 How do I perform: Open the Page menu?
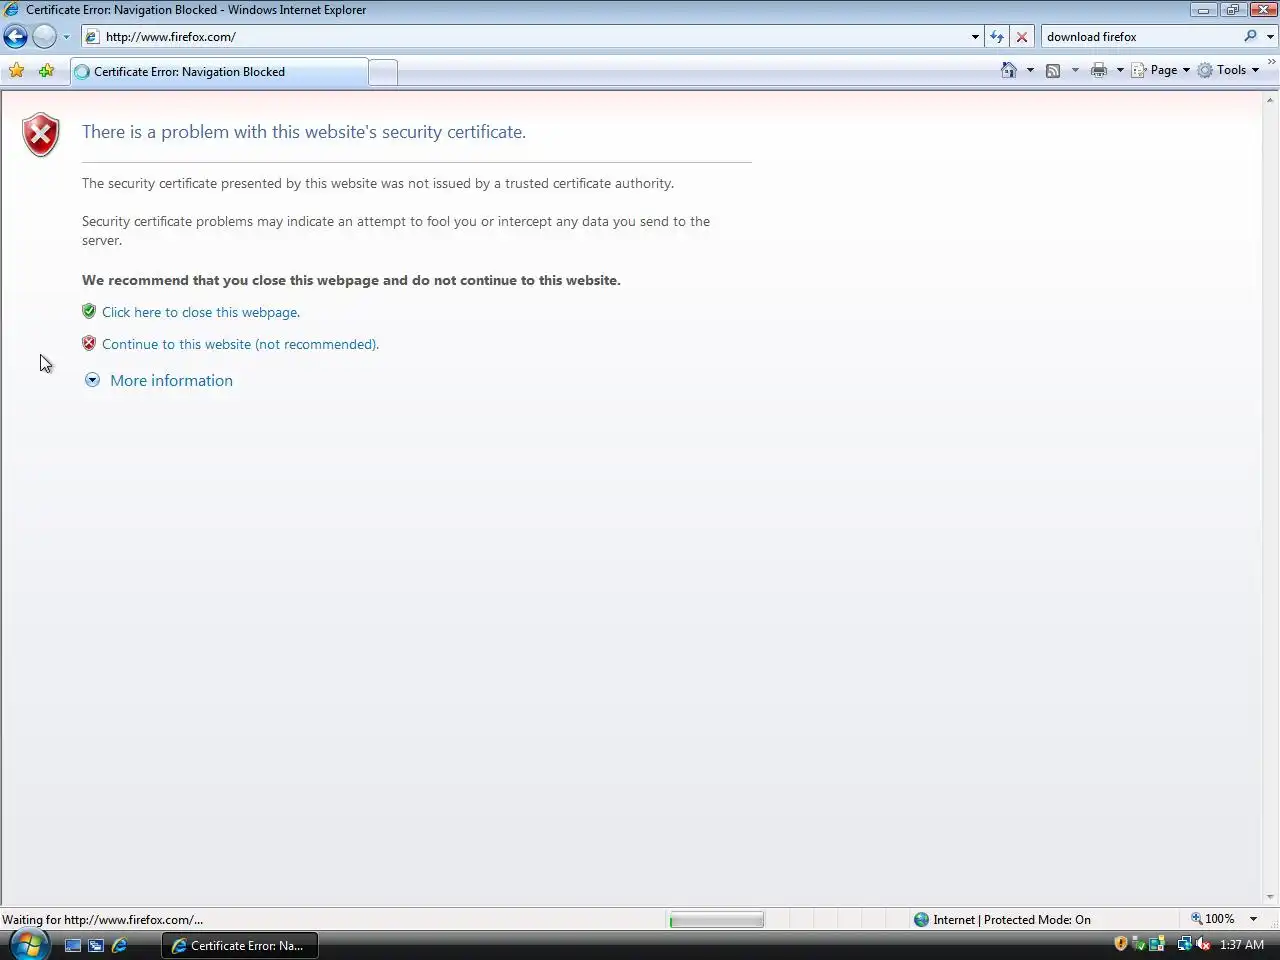[x=1160, y=70]
